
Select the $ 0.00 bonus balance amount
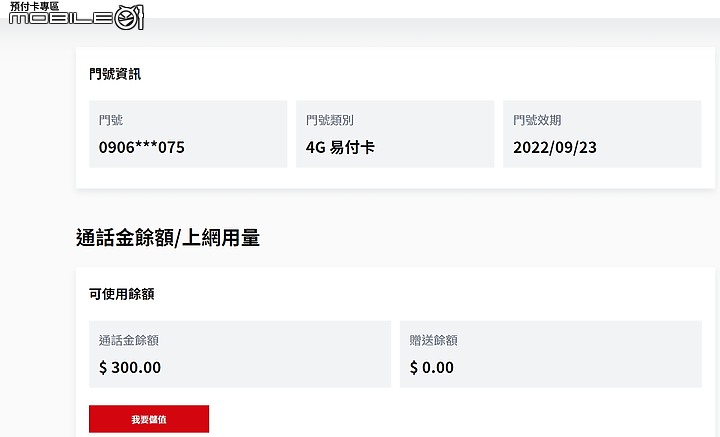point(432,367)
